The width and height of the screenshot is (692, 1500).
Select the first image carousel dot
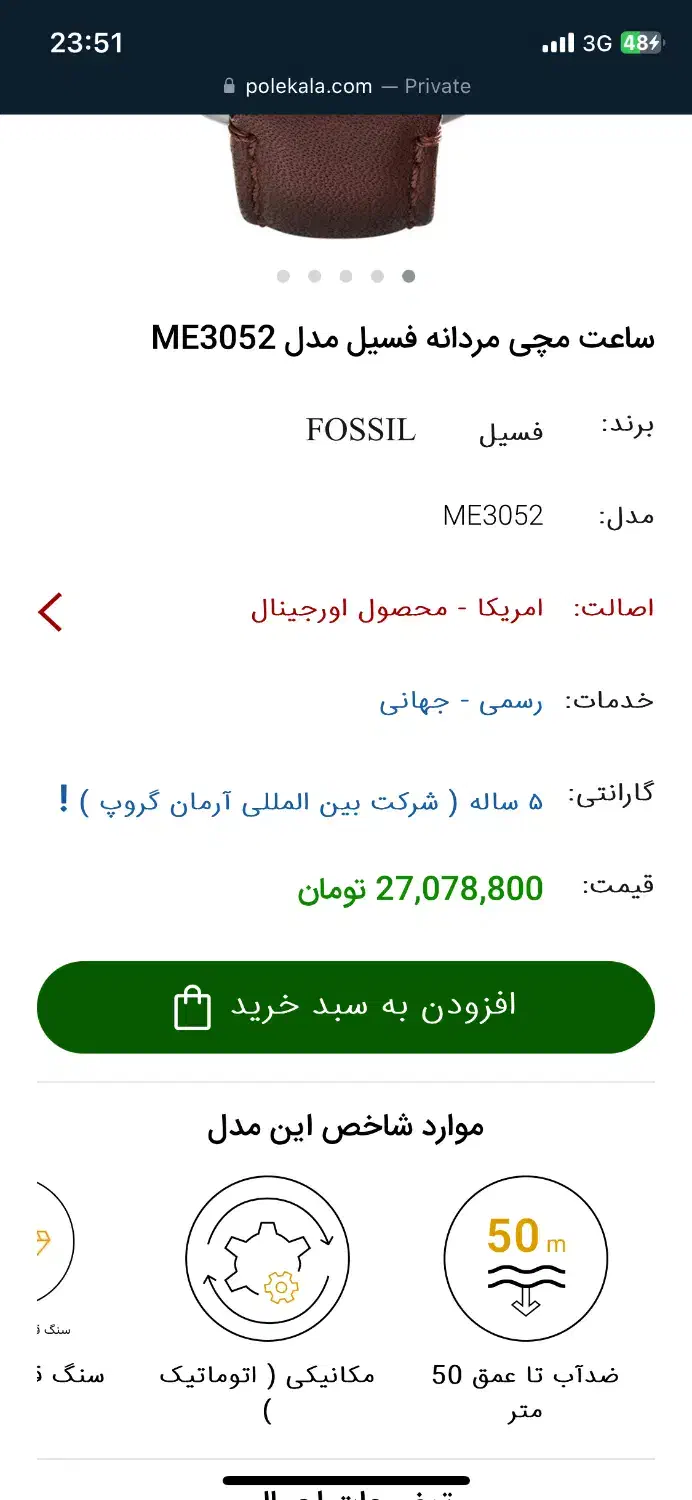[283, 276]
